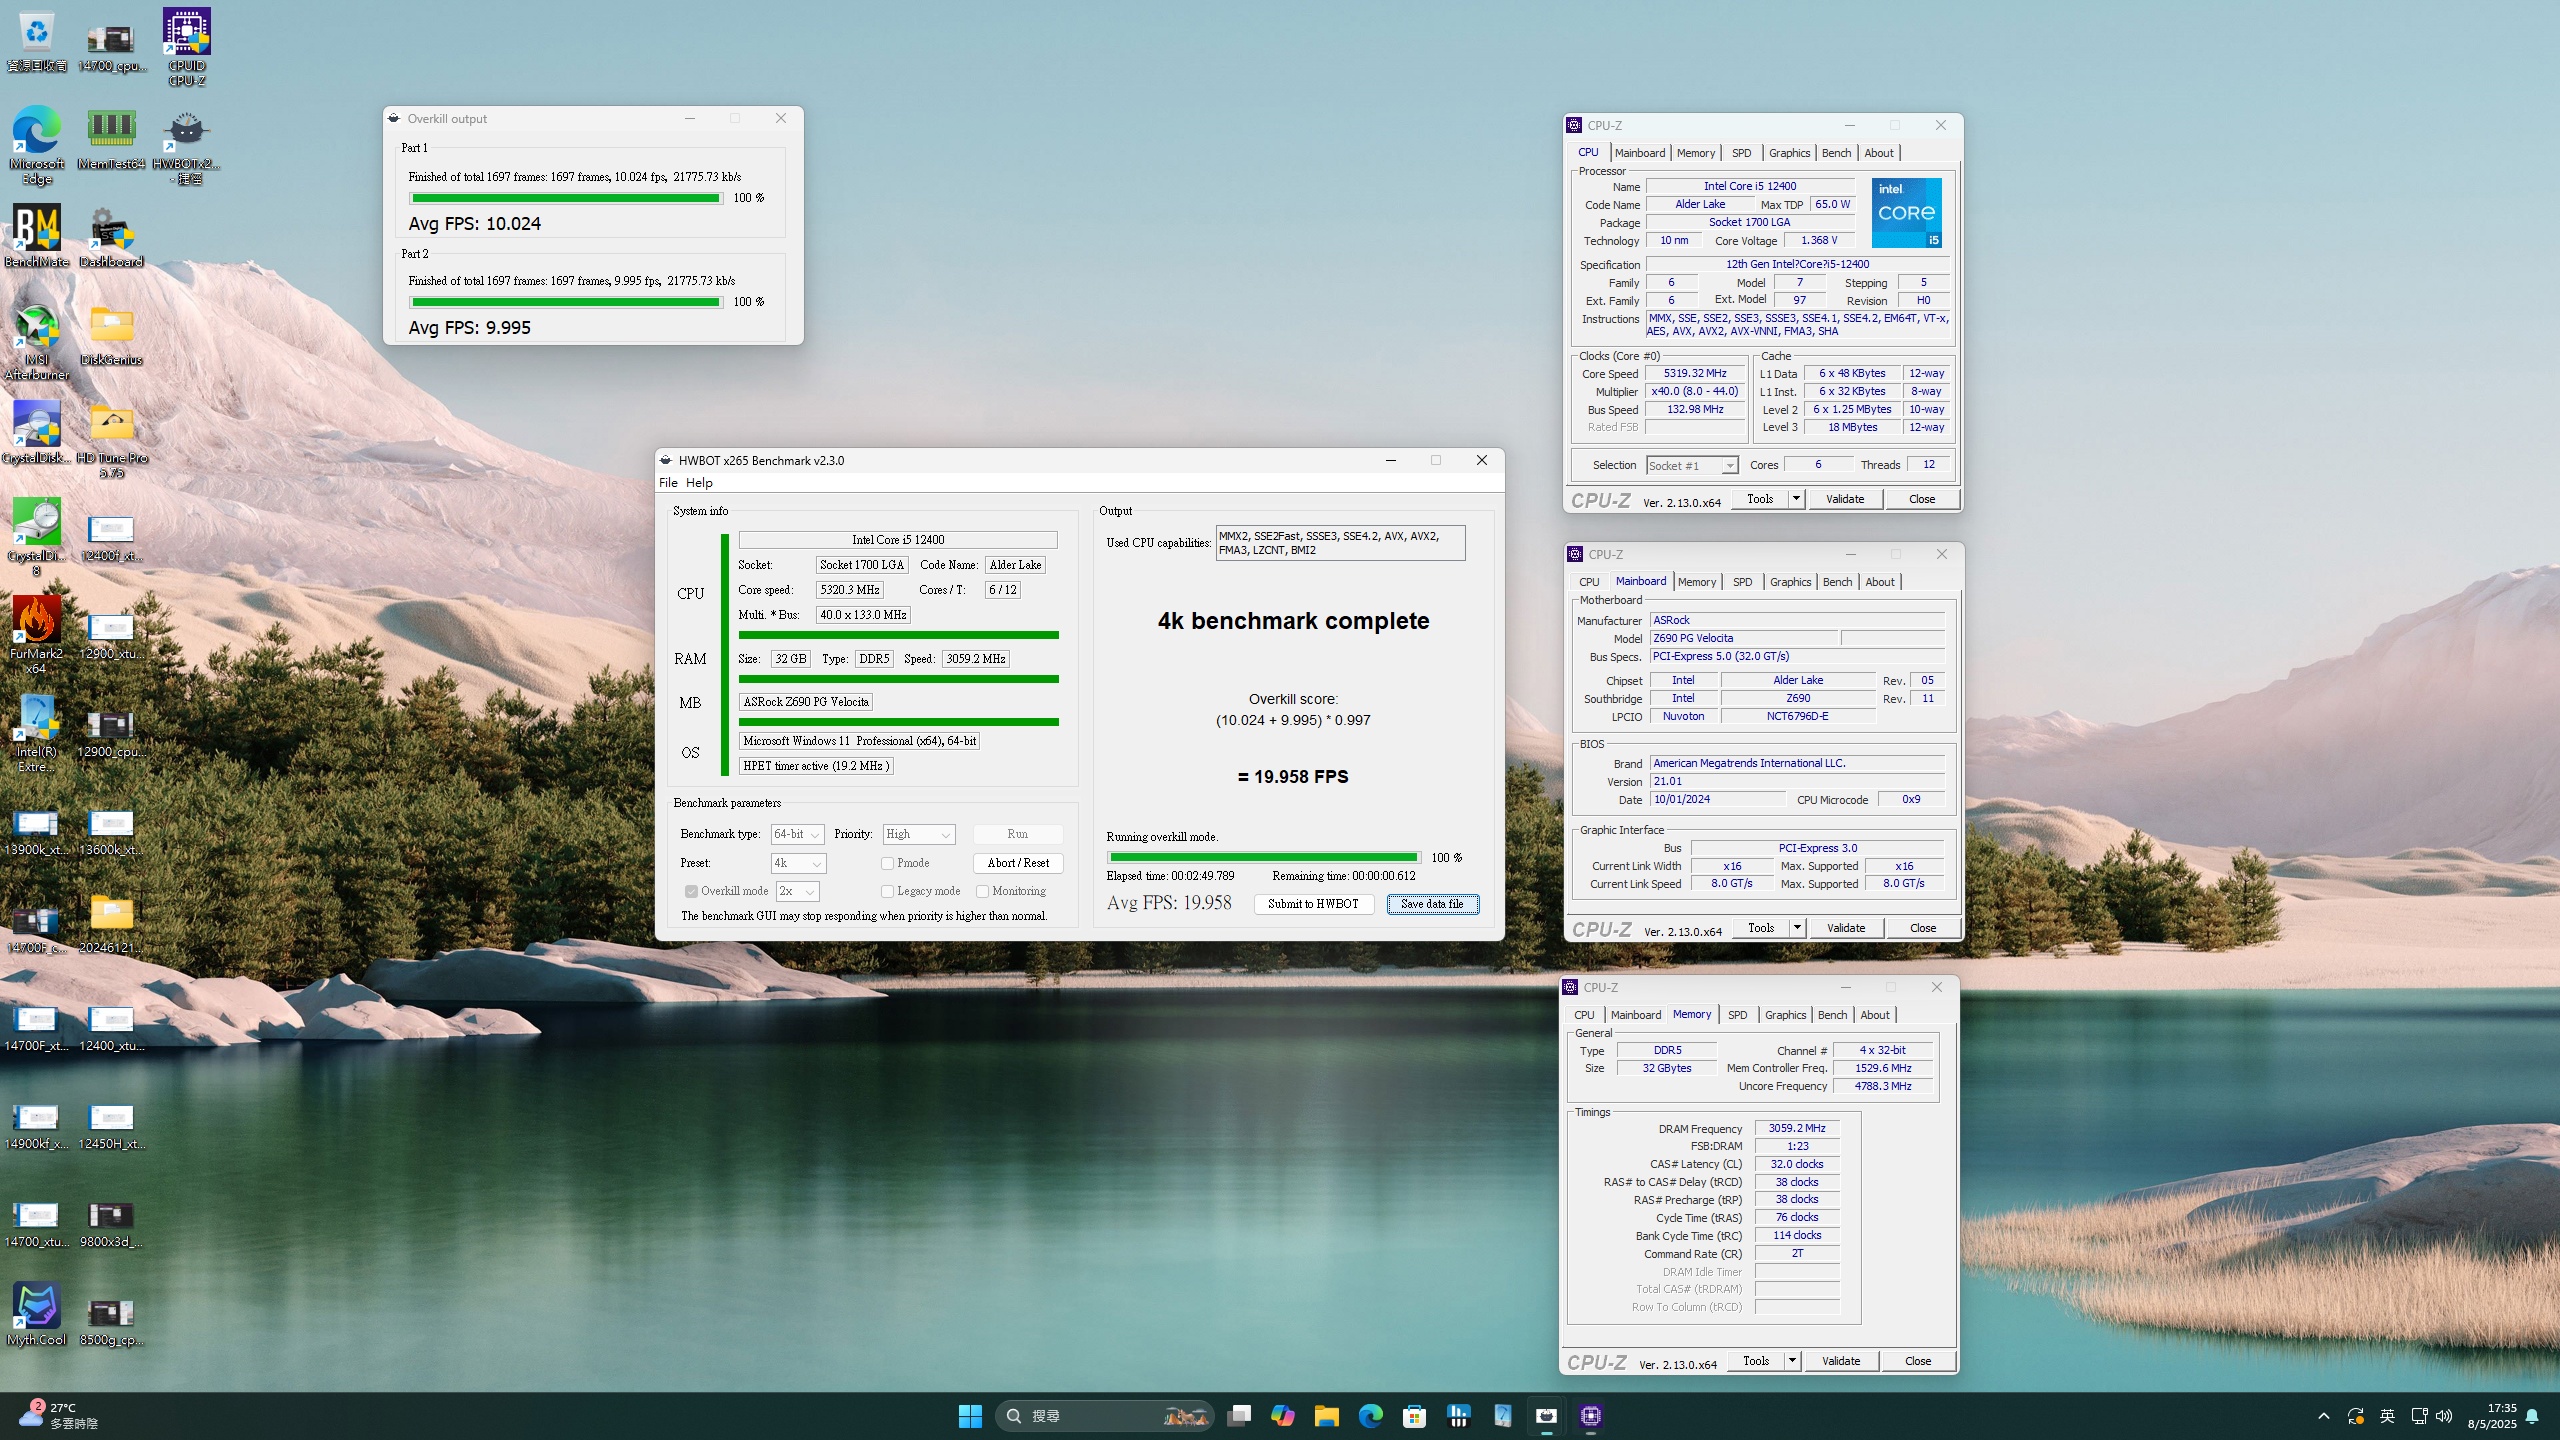Show hidden system tray icons chevron
2560x1440 pixels.
(x=2324, y=1416)
